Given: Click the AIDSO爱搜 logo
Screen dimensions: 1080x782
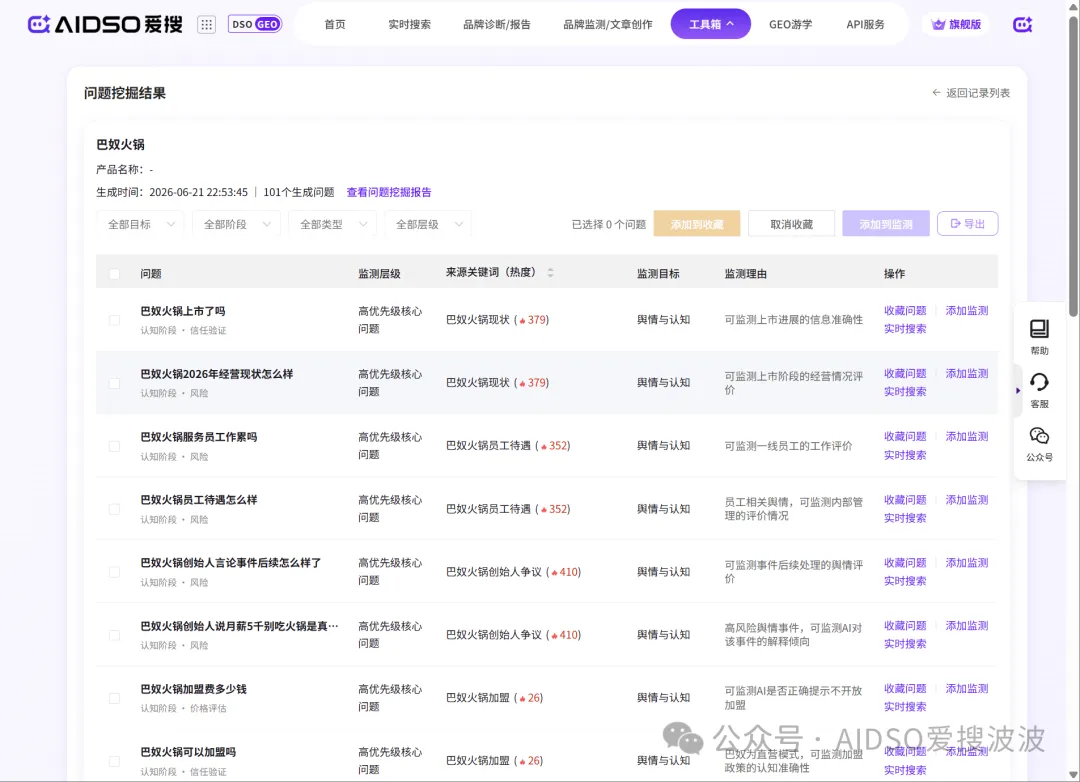Looking at the screenshot, I should [105, 25].
